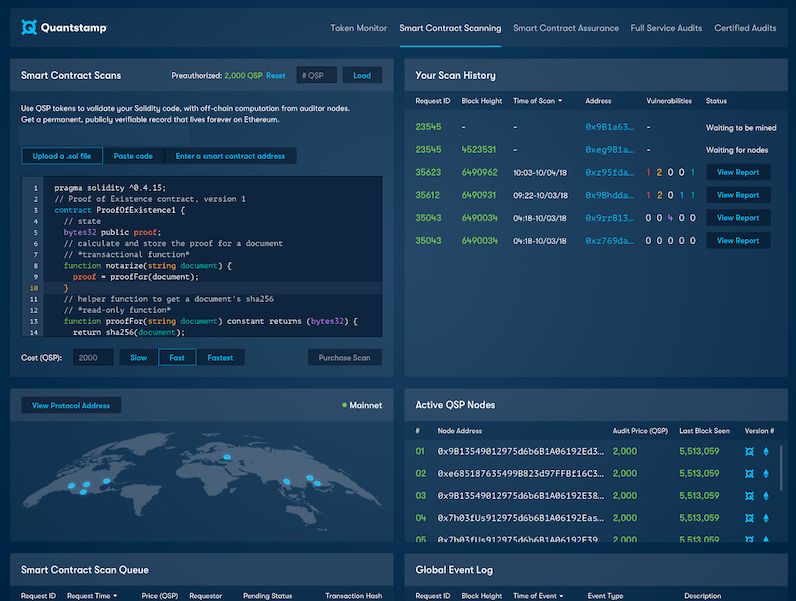Choose the Fast scan speed
This screenshot has height=601, width=796.
(x=177, y=357)
